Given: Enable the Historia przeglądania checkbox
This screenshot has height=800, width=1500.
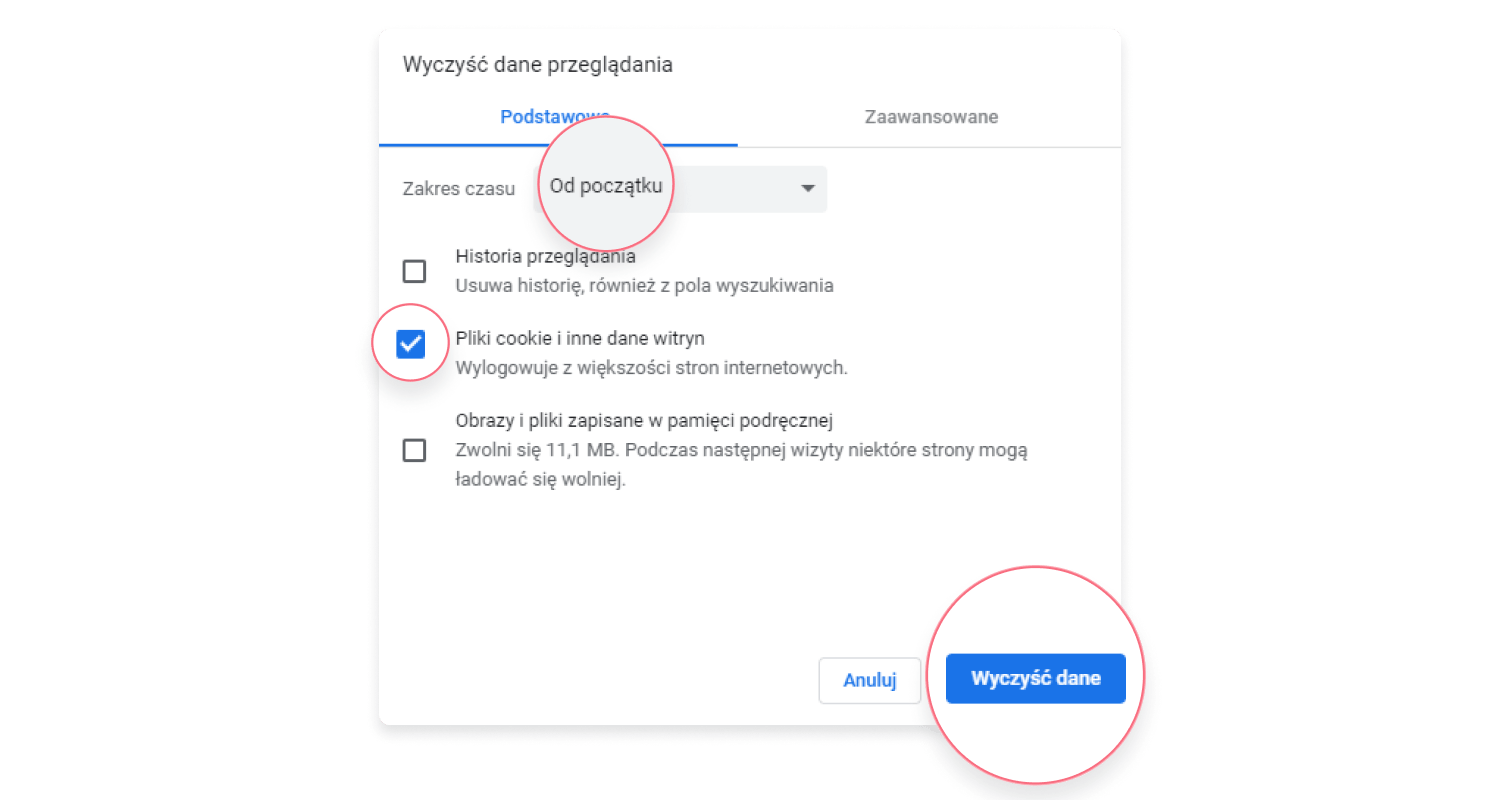Looking at the screenshot, I should (413, 271).
